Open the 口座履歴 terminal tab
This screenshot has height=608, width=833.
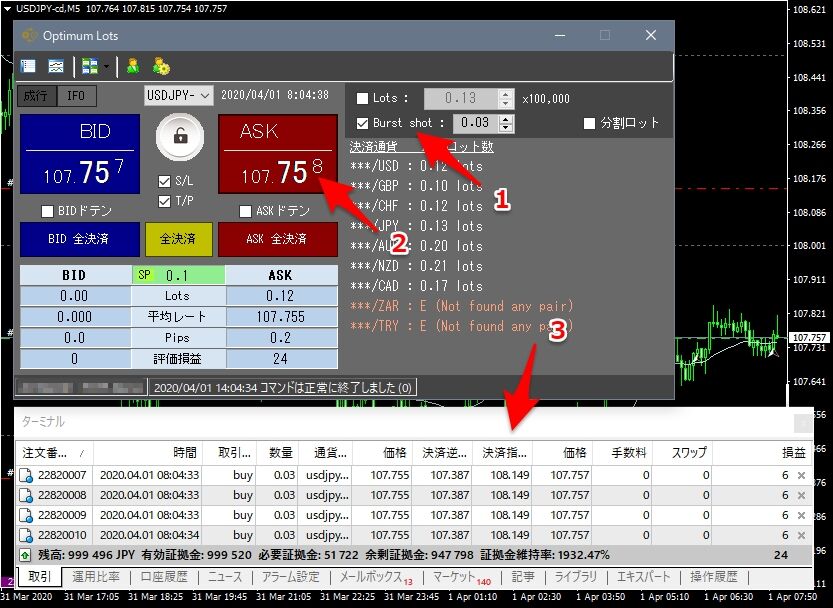pyautogui.click(x=164, y=577)
